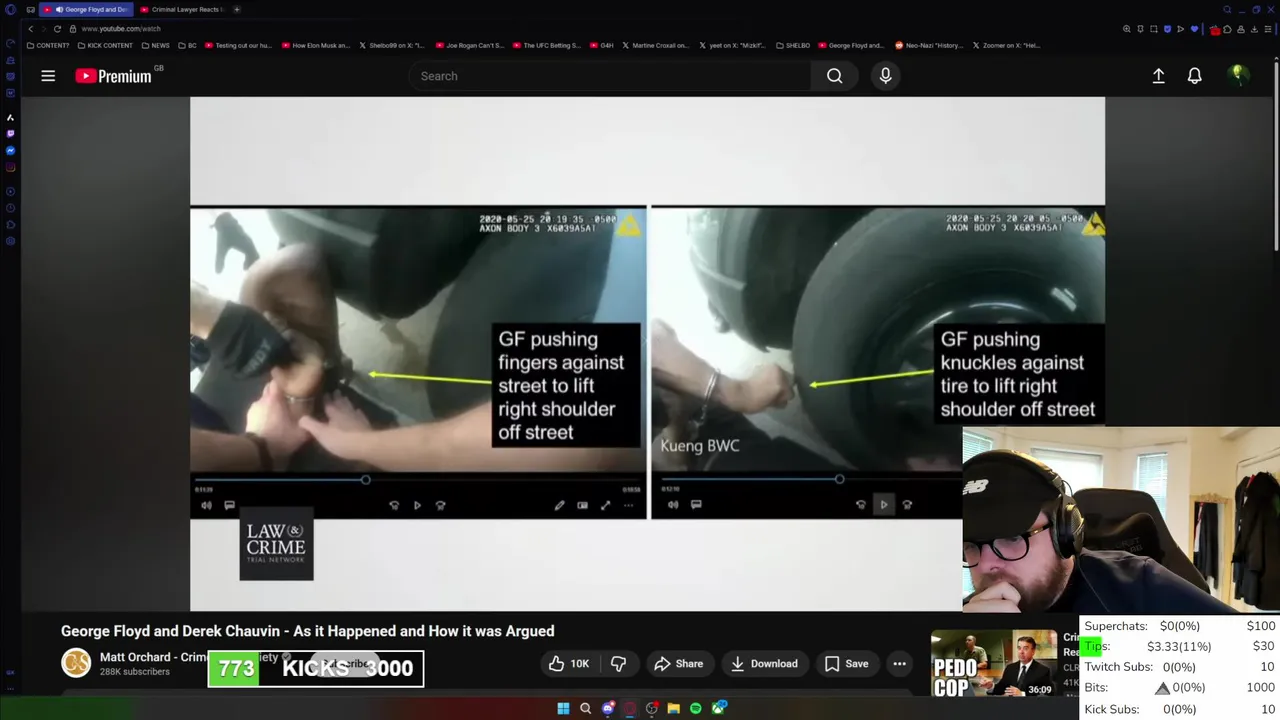Play the left bodycam clip
Viewport: 1280px width, 720px height.
point(417,505)
